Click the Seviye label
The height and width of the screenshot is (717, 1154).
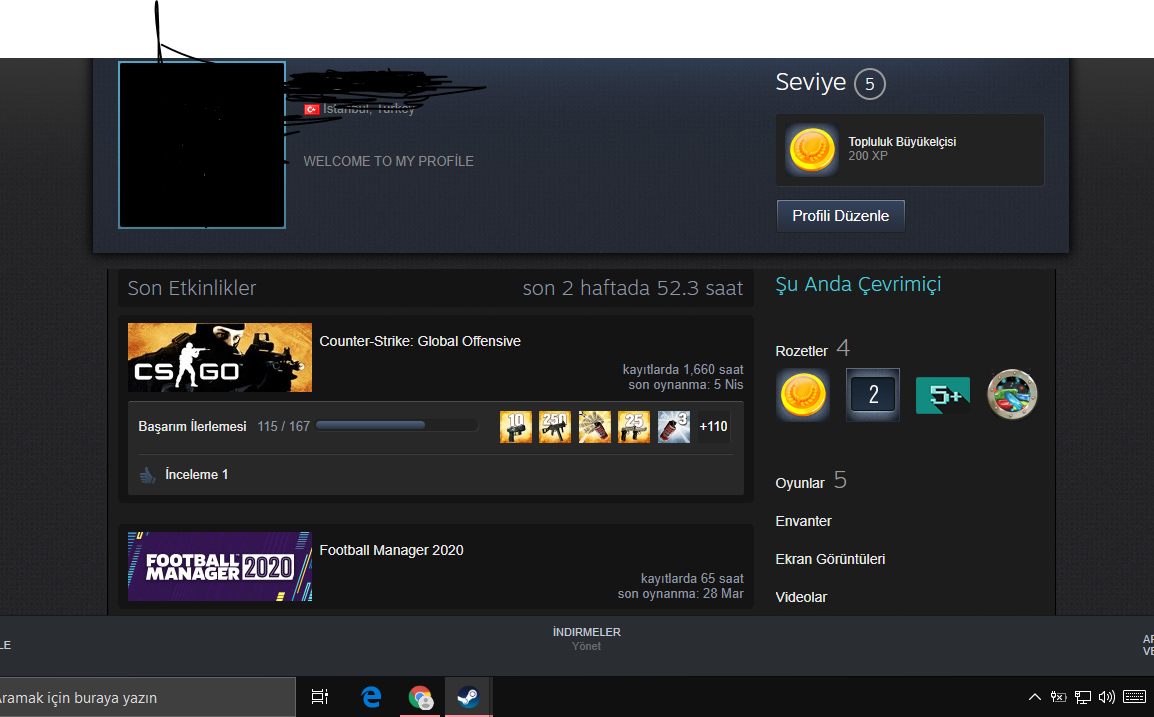click(x=811, y=82)
